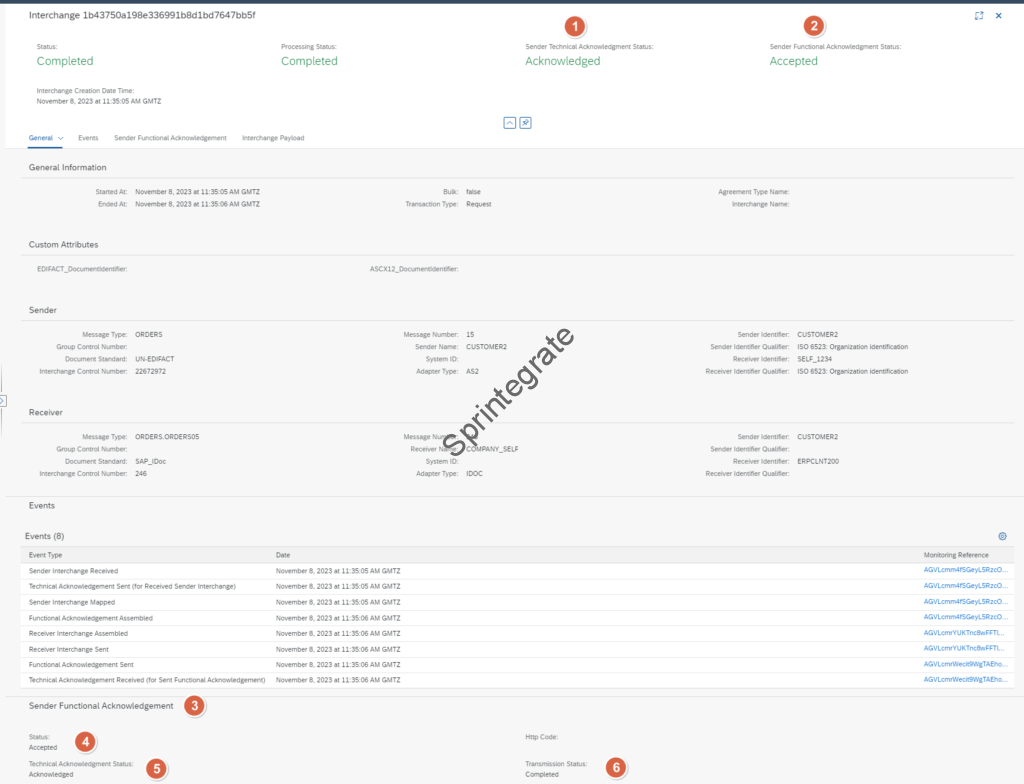Switch to the Events tab
This screenshot has width=1024, height=784.
(88, 138)
